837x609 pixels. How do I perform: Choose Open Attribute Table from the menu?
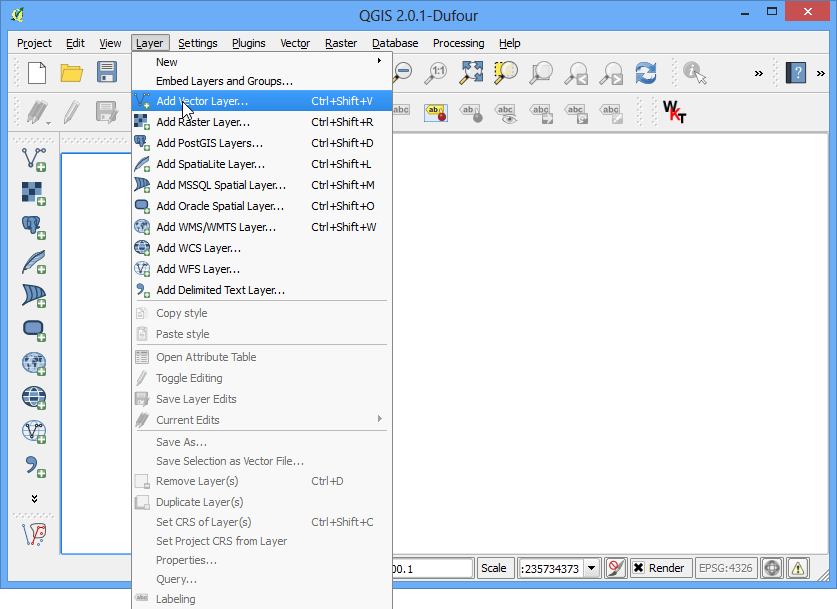coord(206,356)
